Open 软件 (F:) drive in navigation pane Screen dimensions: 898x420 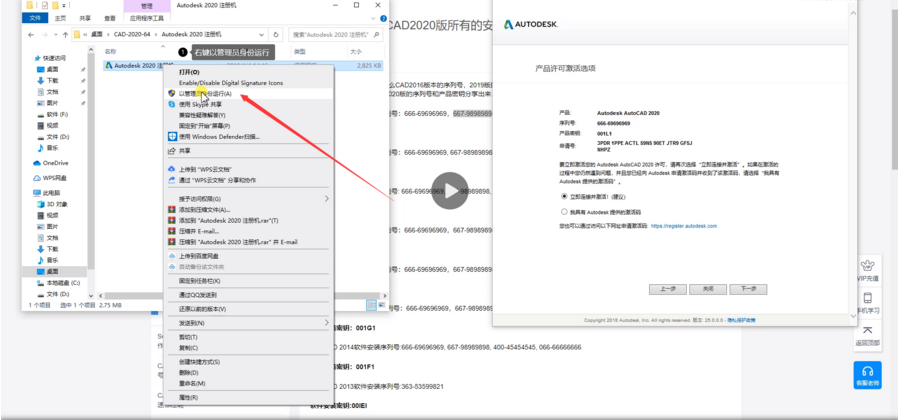pyautogui.click(x=57, y=114)
